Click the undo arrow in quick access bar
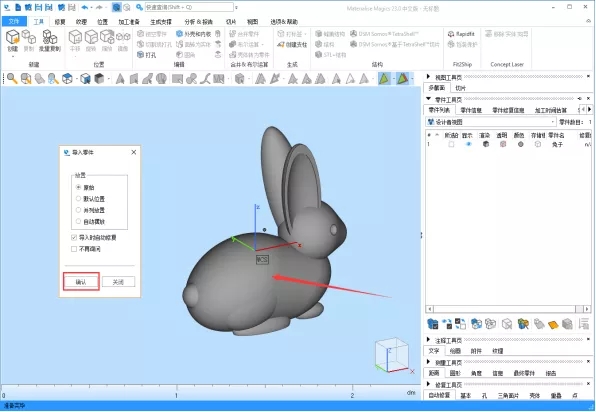Screen dimensions: 596x412 tap(85, 7)
